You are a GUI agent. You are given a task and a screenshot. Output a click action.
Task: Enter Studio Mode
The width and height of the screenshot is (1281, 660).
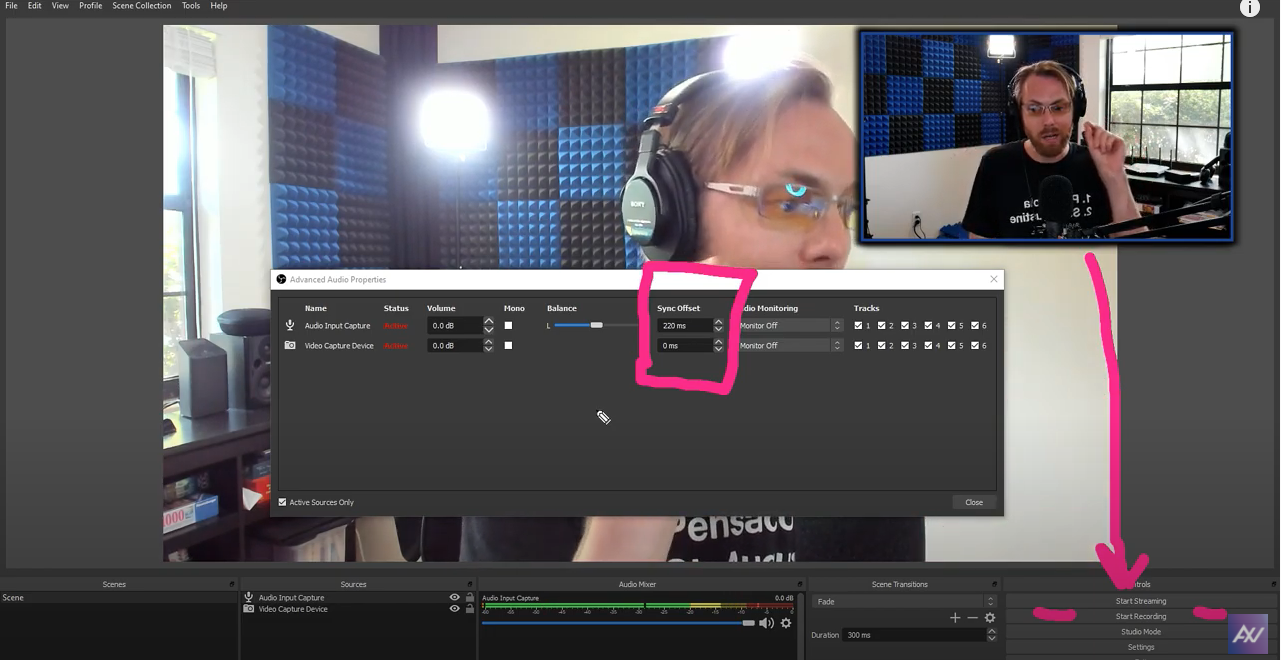pos(1141,631)
